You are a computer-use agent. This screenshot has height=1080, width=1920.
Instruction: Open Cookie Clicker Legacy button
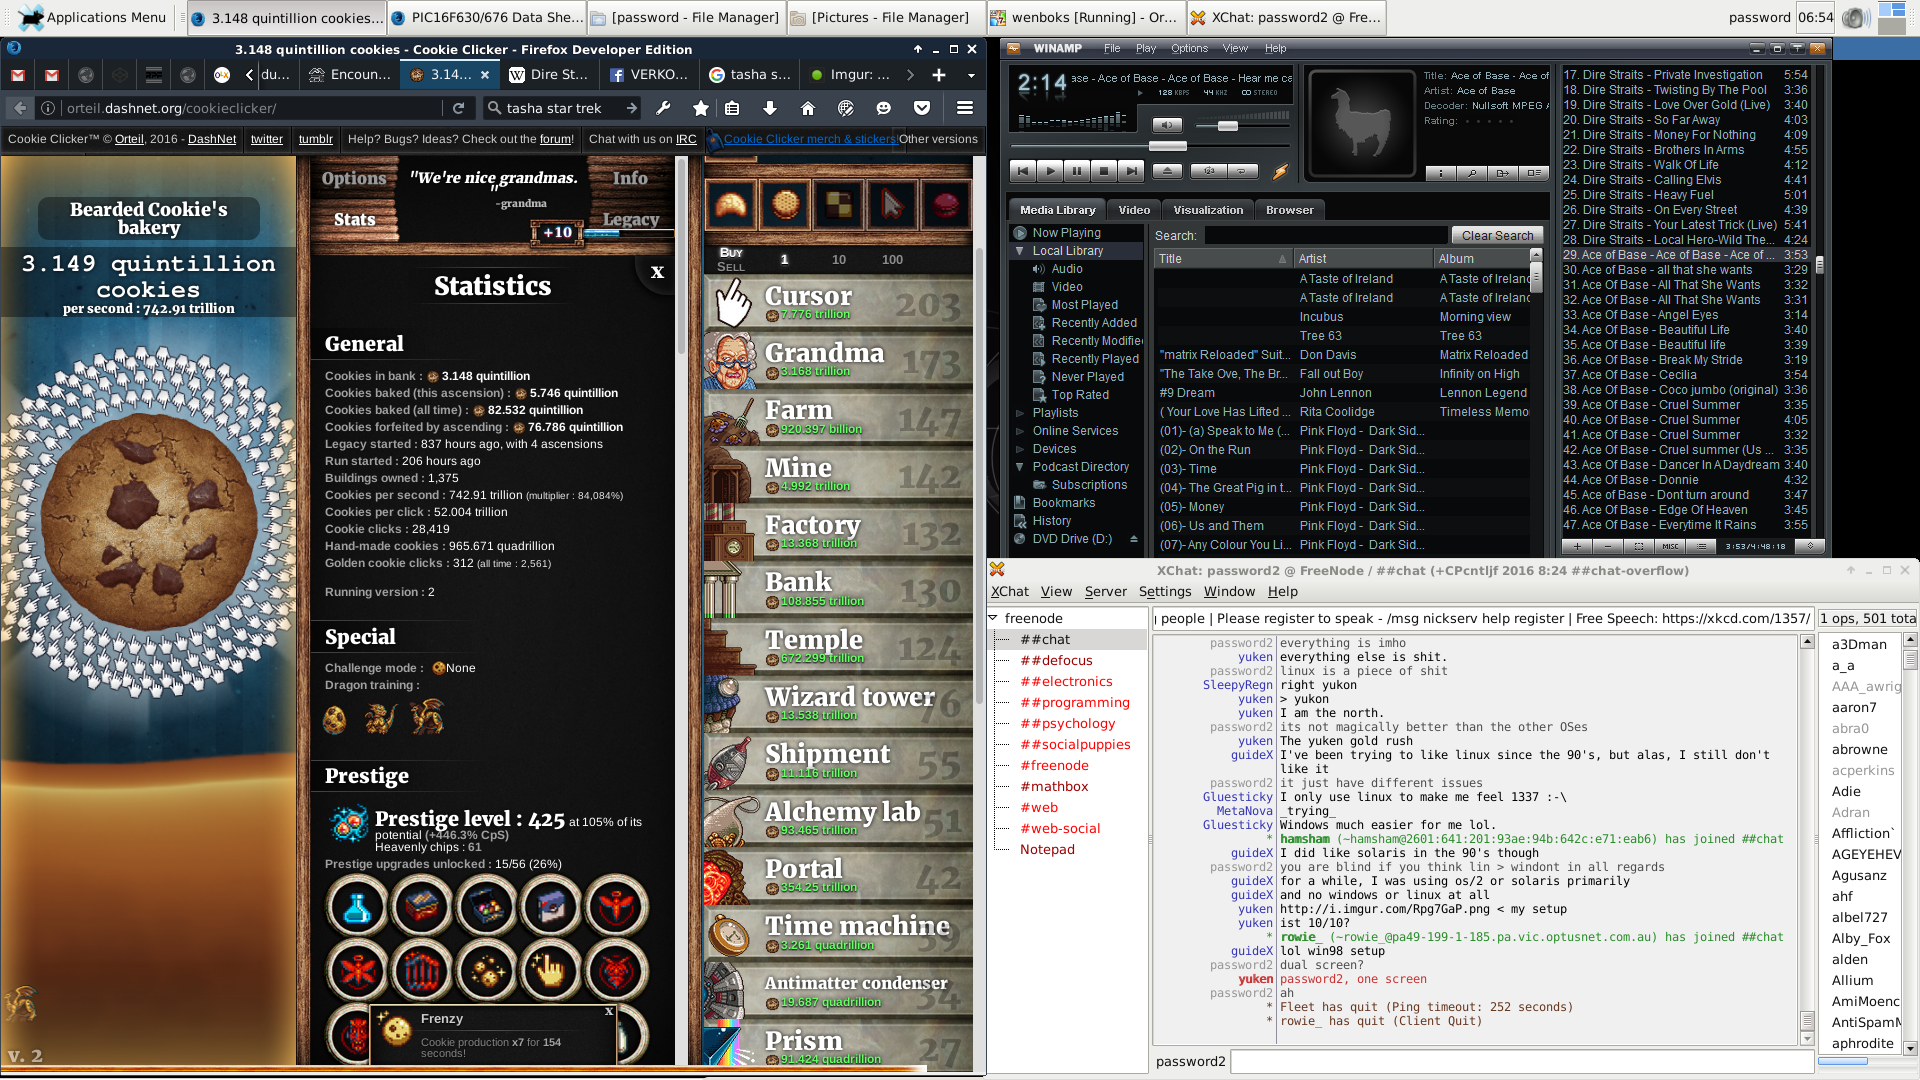pyautogui.click(x=631, y=219)
